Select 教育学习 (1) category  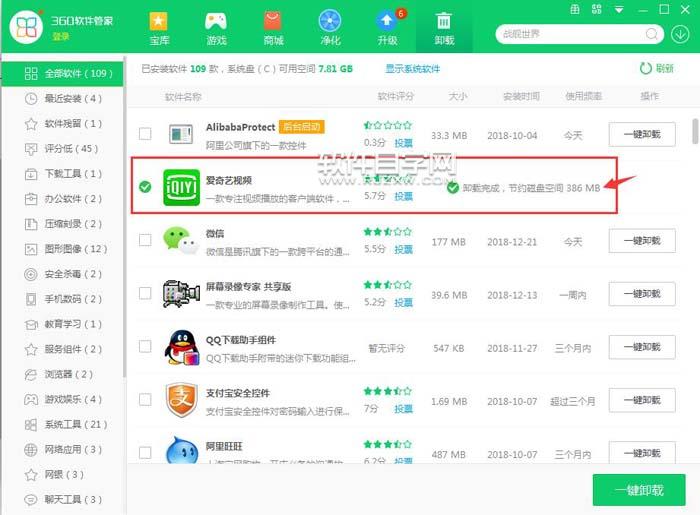[x=62, y=324]
